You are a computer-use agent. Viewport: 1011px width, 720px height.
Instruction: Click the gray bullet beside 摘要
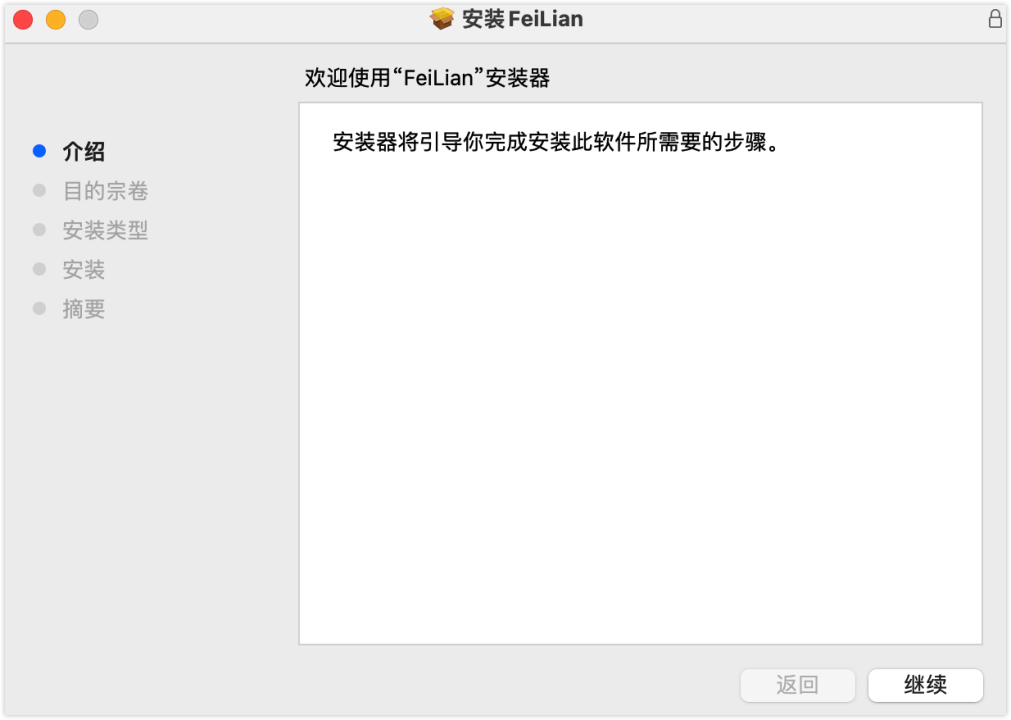39,308
